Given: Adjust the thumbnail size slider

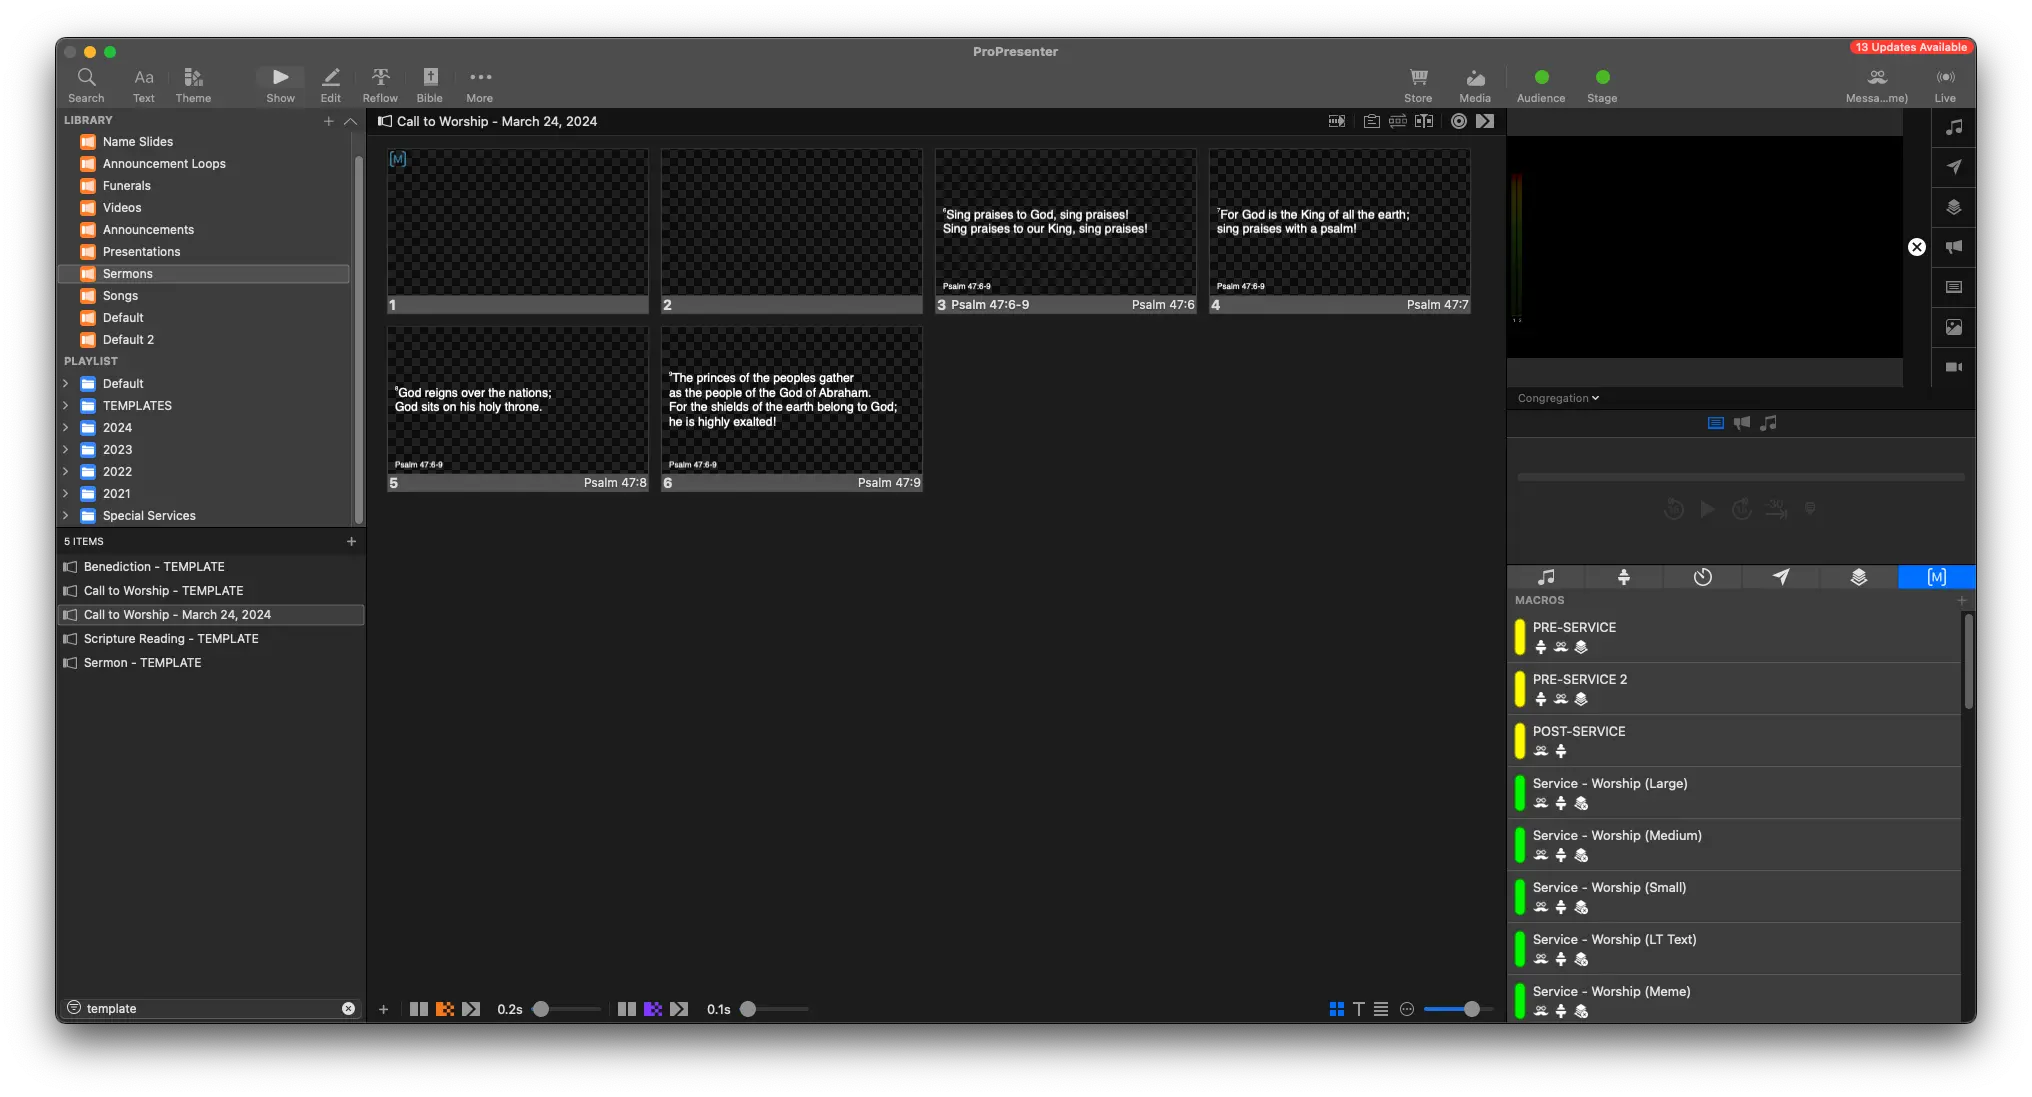Looking at the screenshot, I should (1471, 1009).
